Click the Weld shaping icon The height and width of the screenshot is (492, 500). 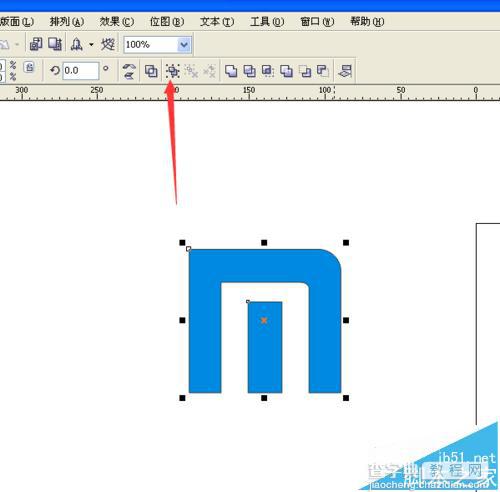231,71
